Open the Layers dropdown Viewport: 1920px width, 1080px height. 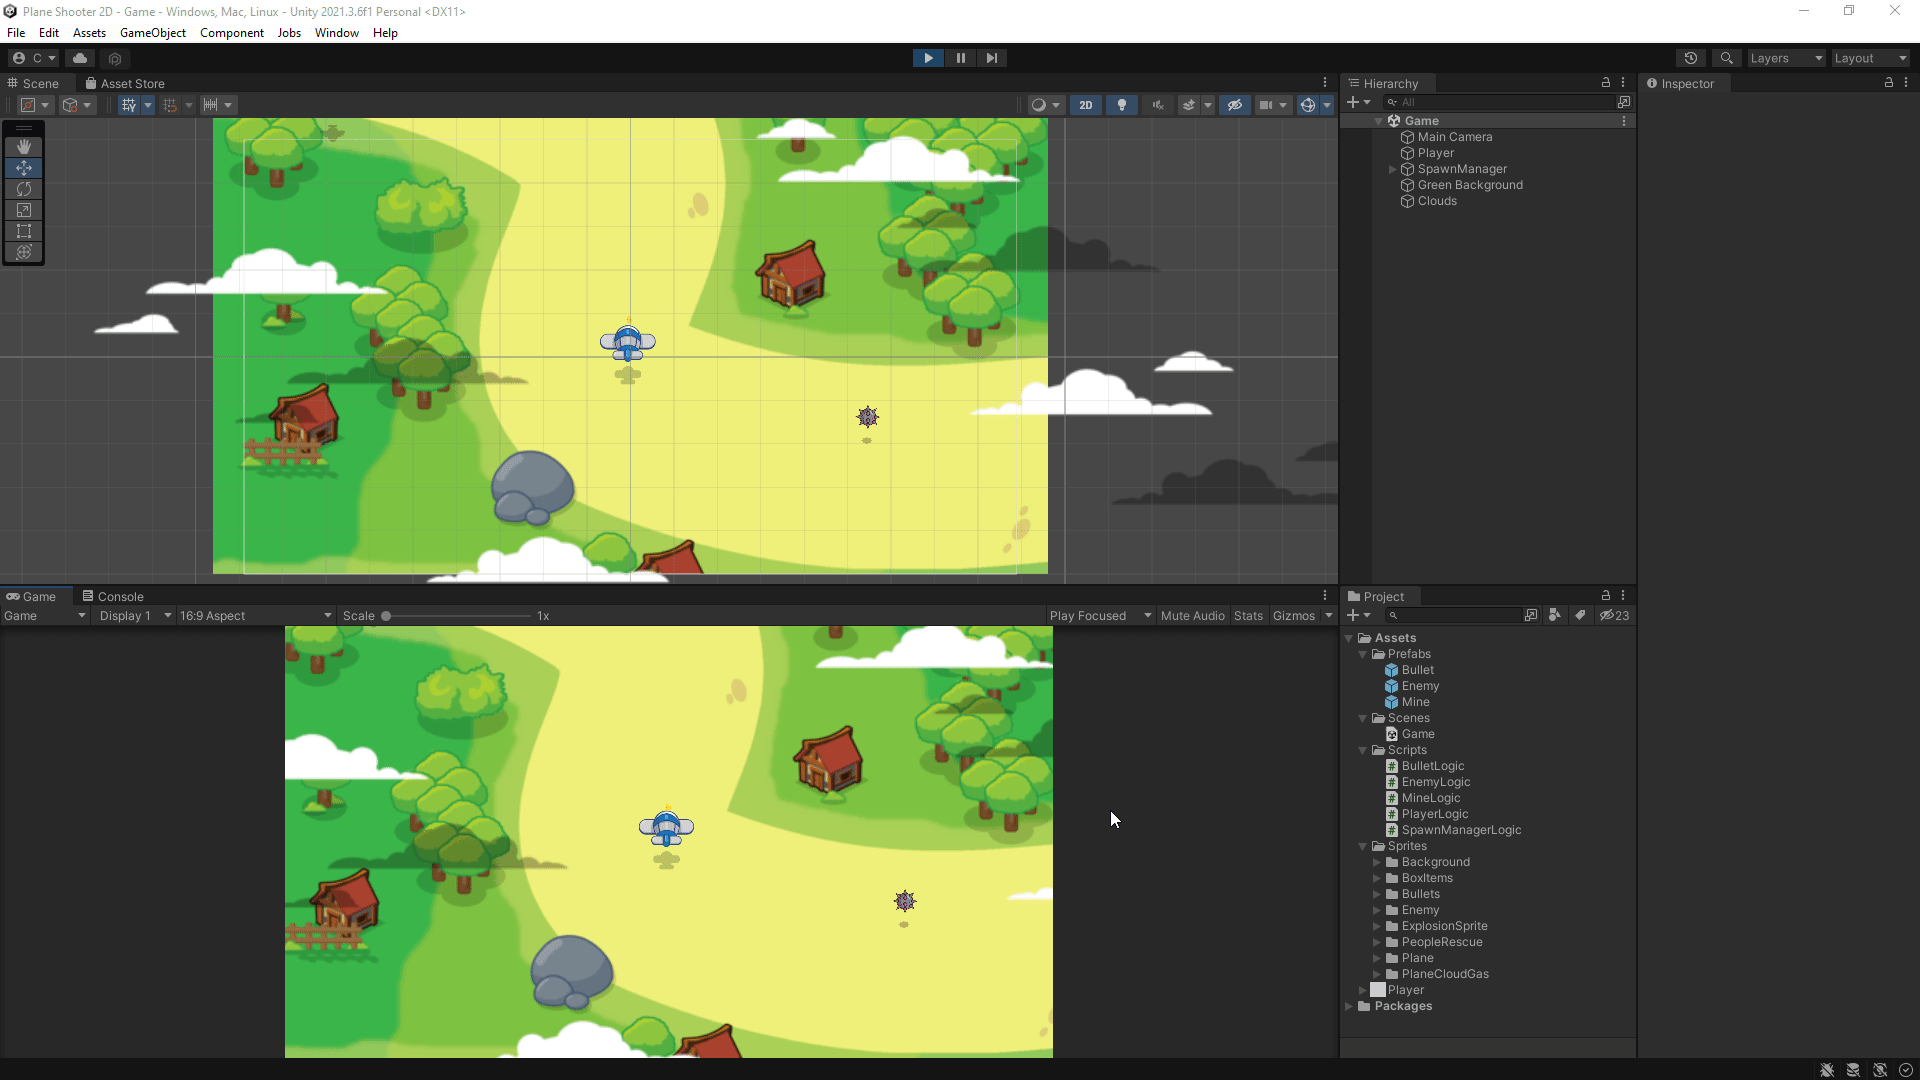point(1784,57)
